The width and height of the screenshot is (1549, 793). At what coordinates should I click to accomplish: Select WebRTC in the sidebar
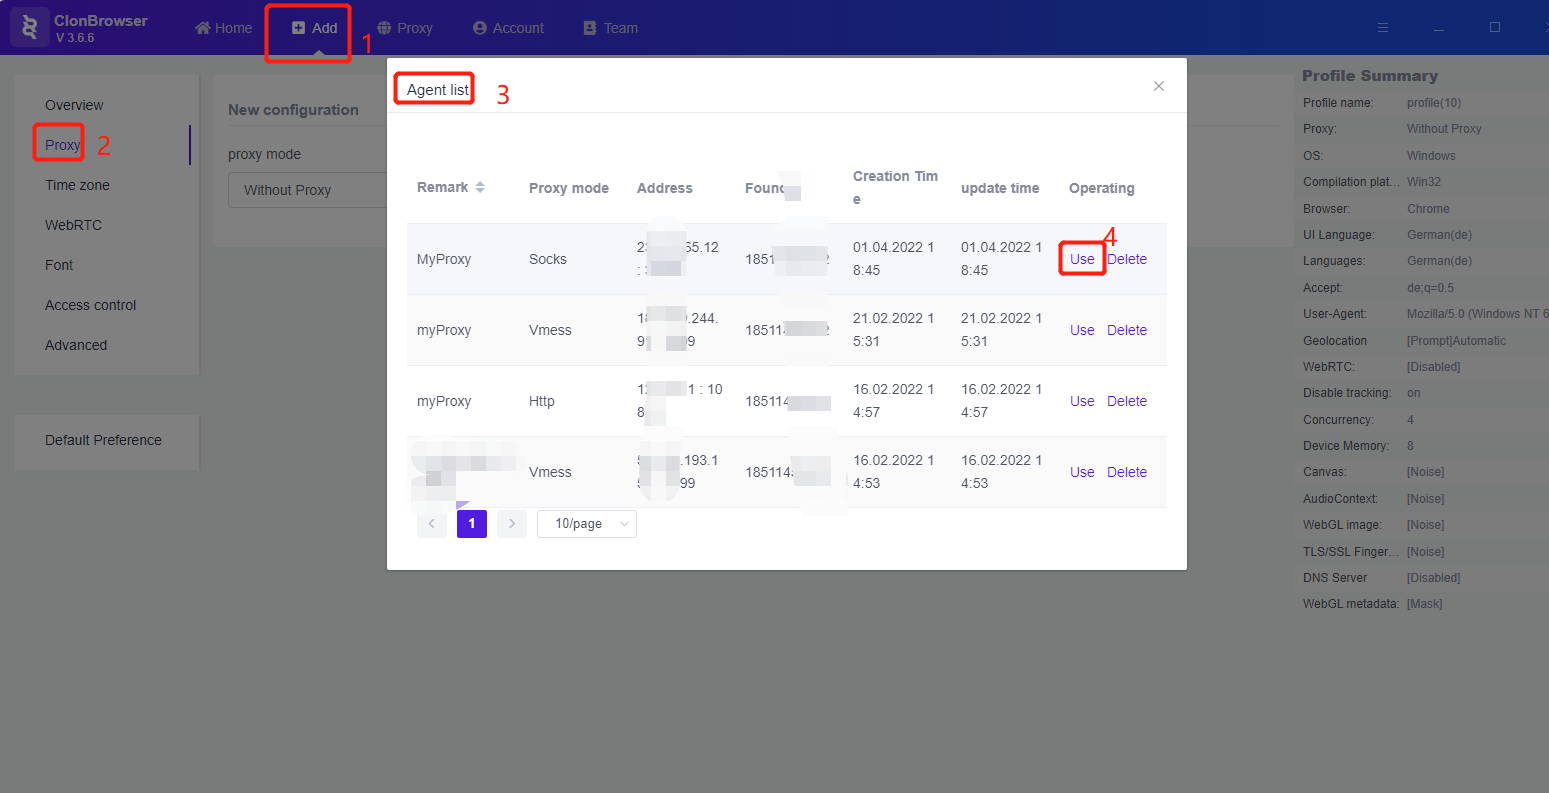[x=73, y=225]
